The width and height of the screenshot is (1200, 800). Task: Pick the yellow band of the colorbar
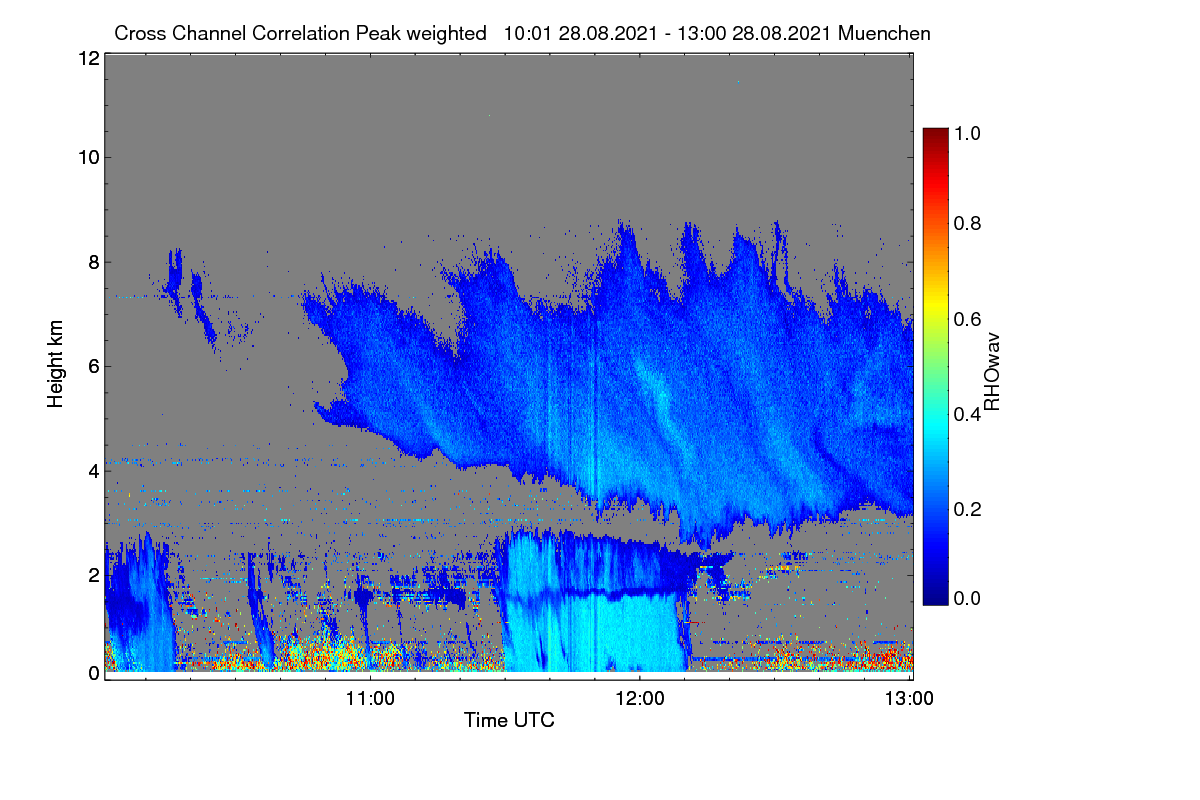click(x=935, y=305)
